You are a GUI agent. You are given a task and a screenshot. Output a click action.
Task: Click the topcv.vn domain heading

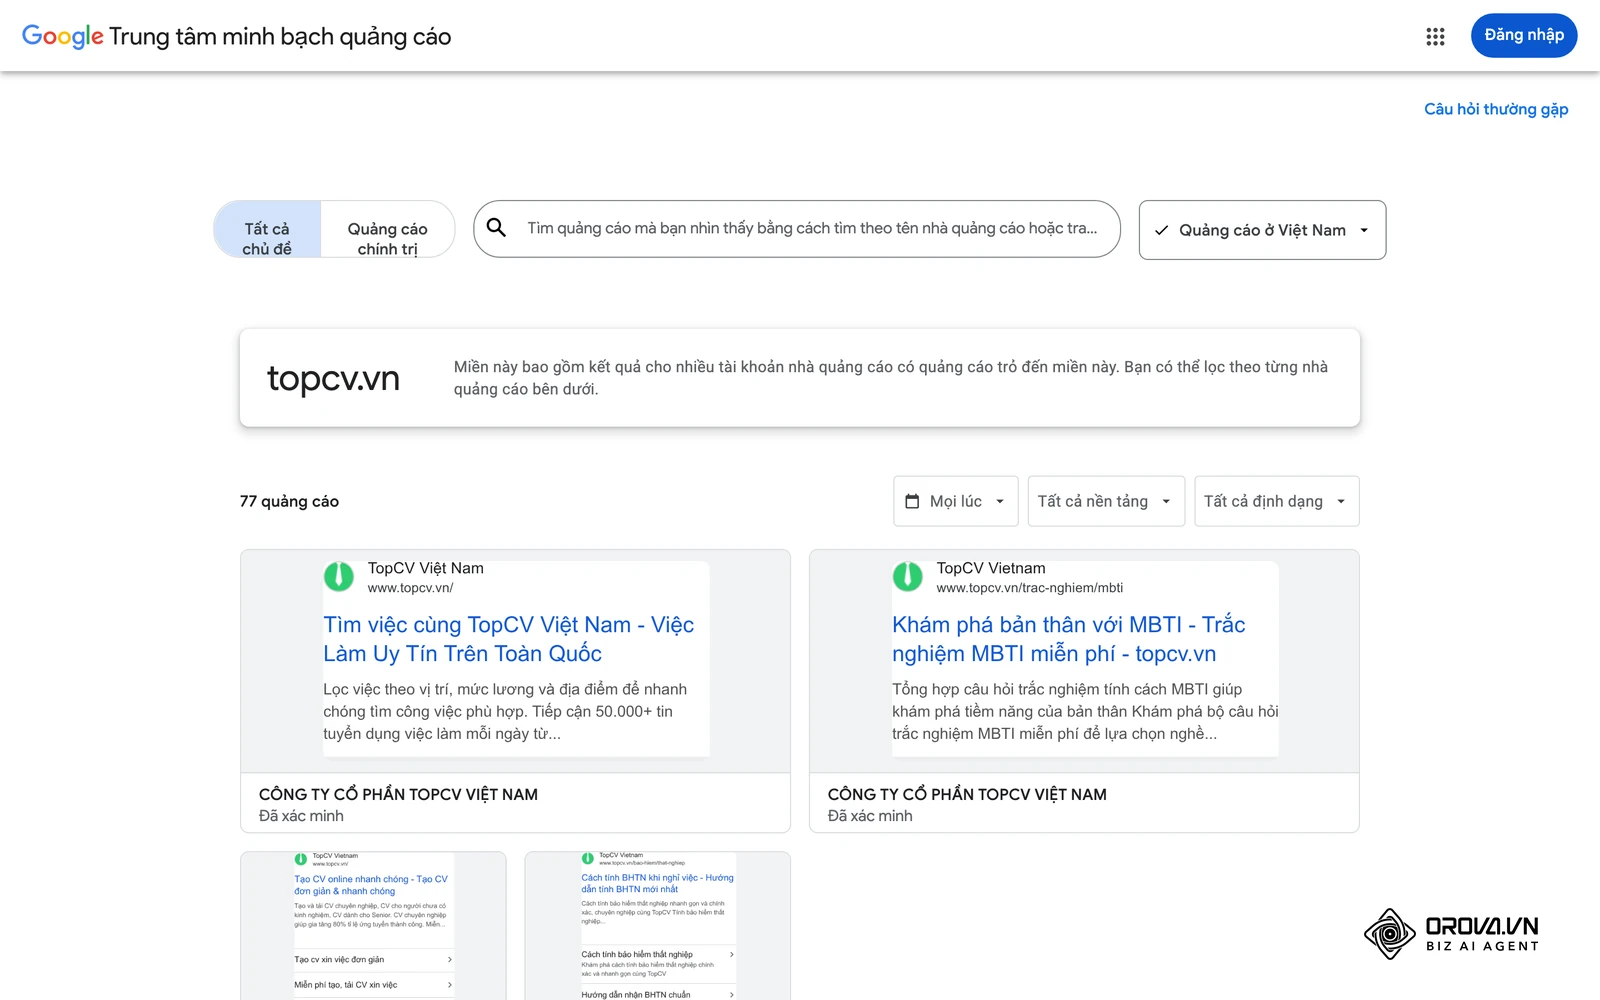point(333,379)
